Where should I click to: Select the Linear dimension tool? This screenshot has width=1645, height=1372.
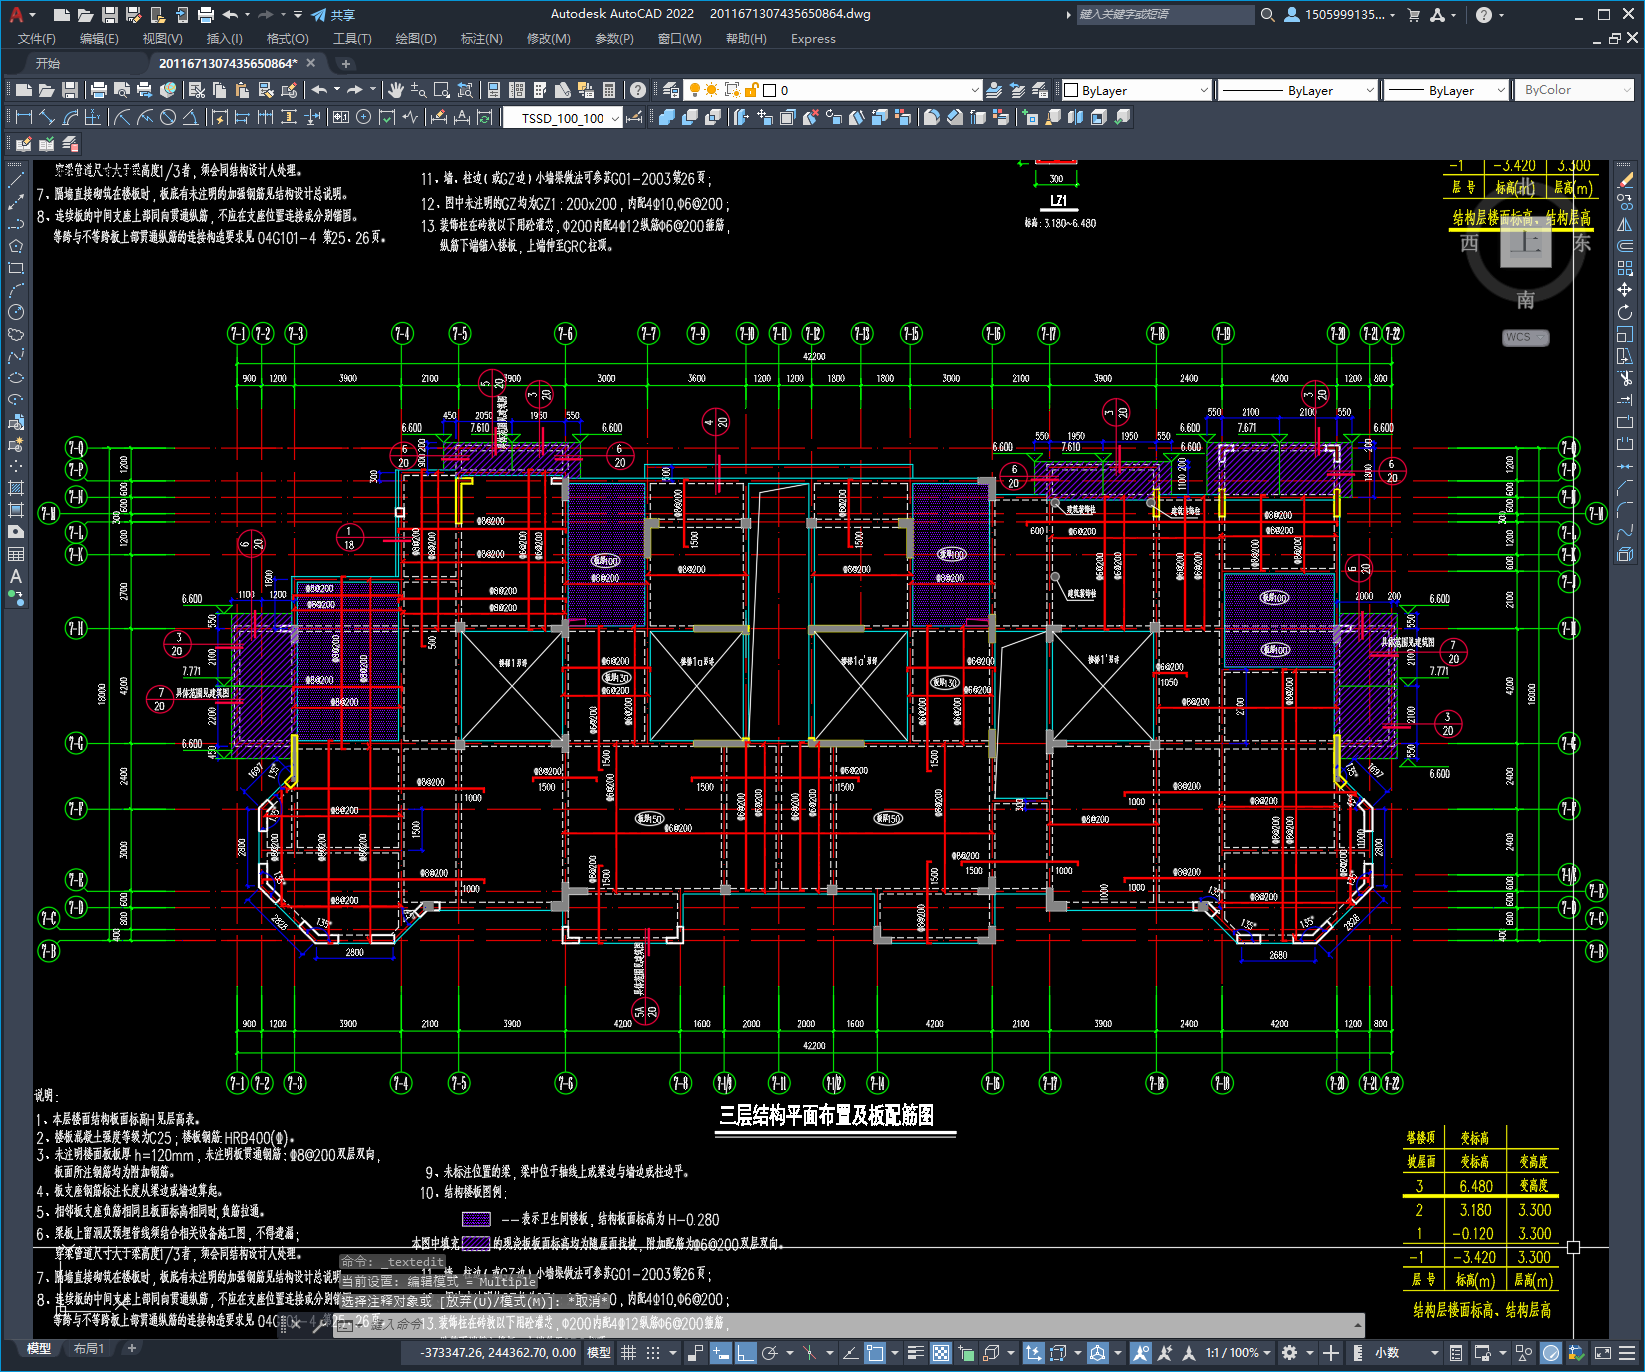coord(24,117)
